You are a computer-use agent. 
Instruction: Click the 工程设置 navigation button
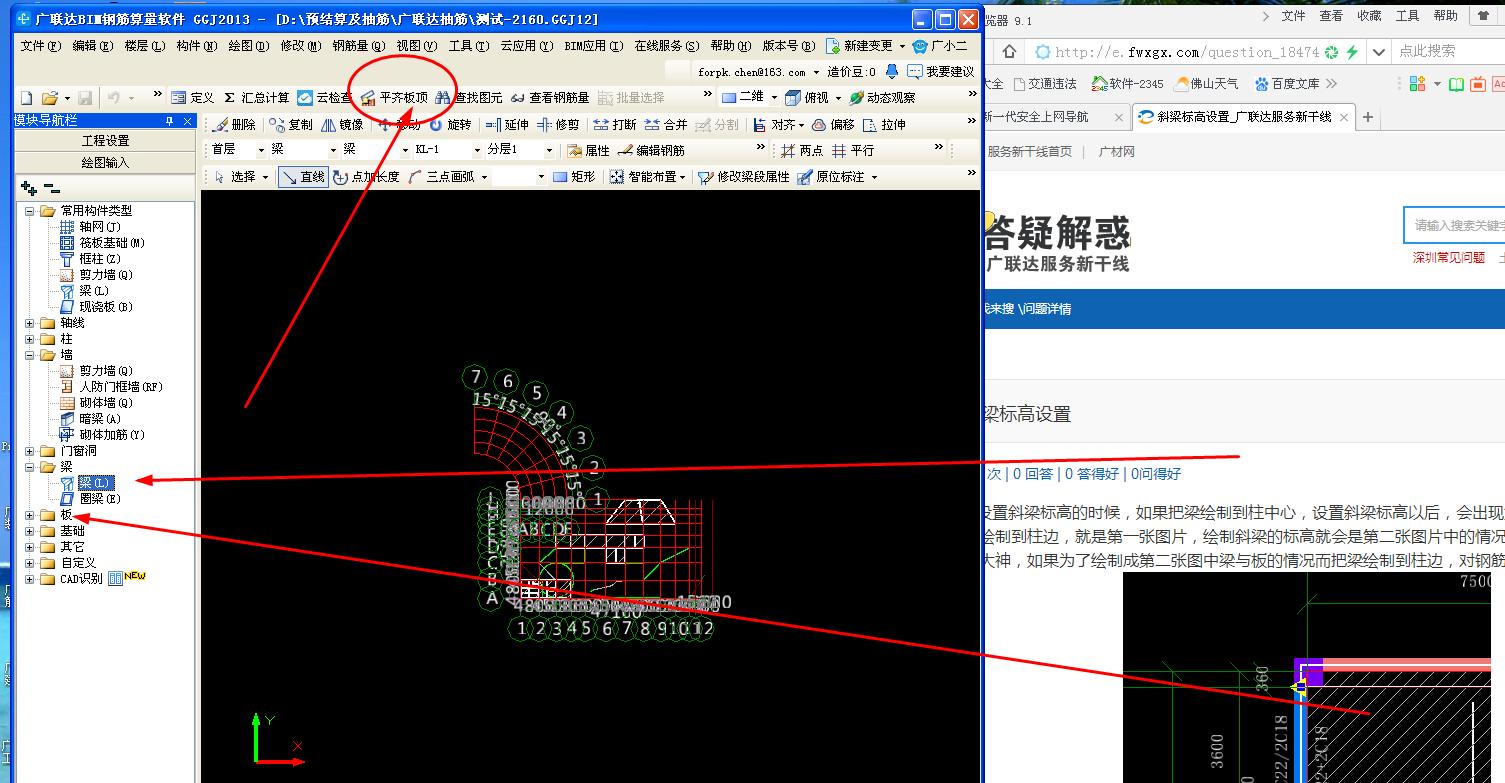105,141
